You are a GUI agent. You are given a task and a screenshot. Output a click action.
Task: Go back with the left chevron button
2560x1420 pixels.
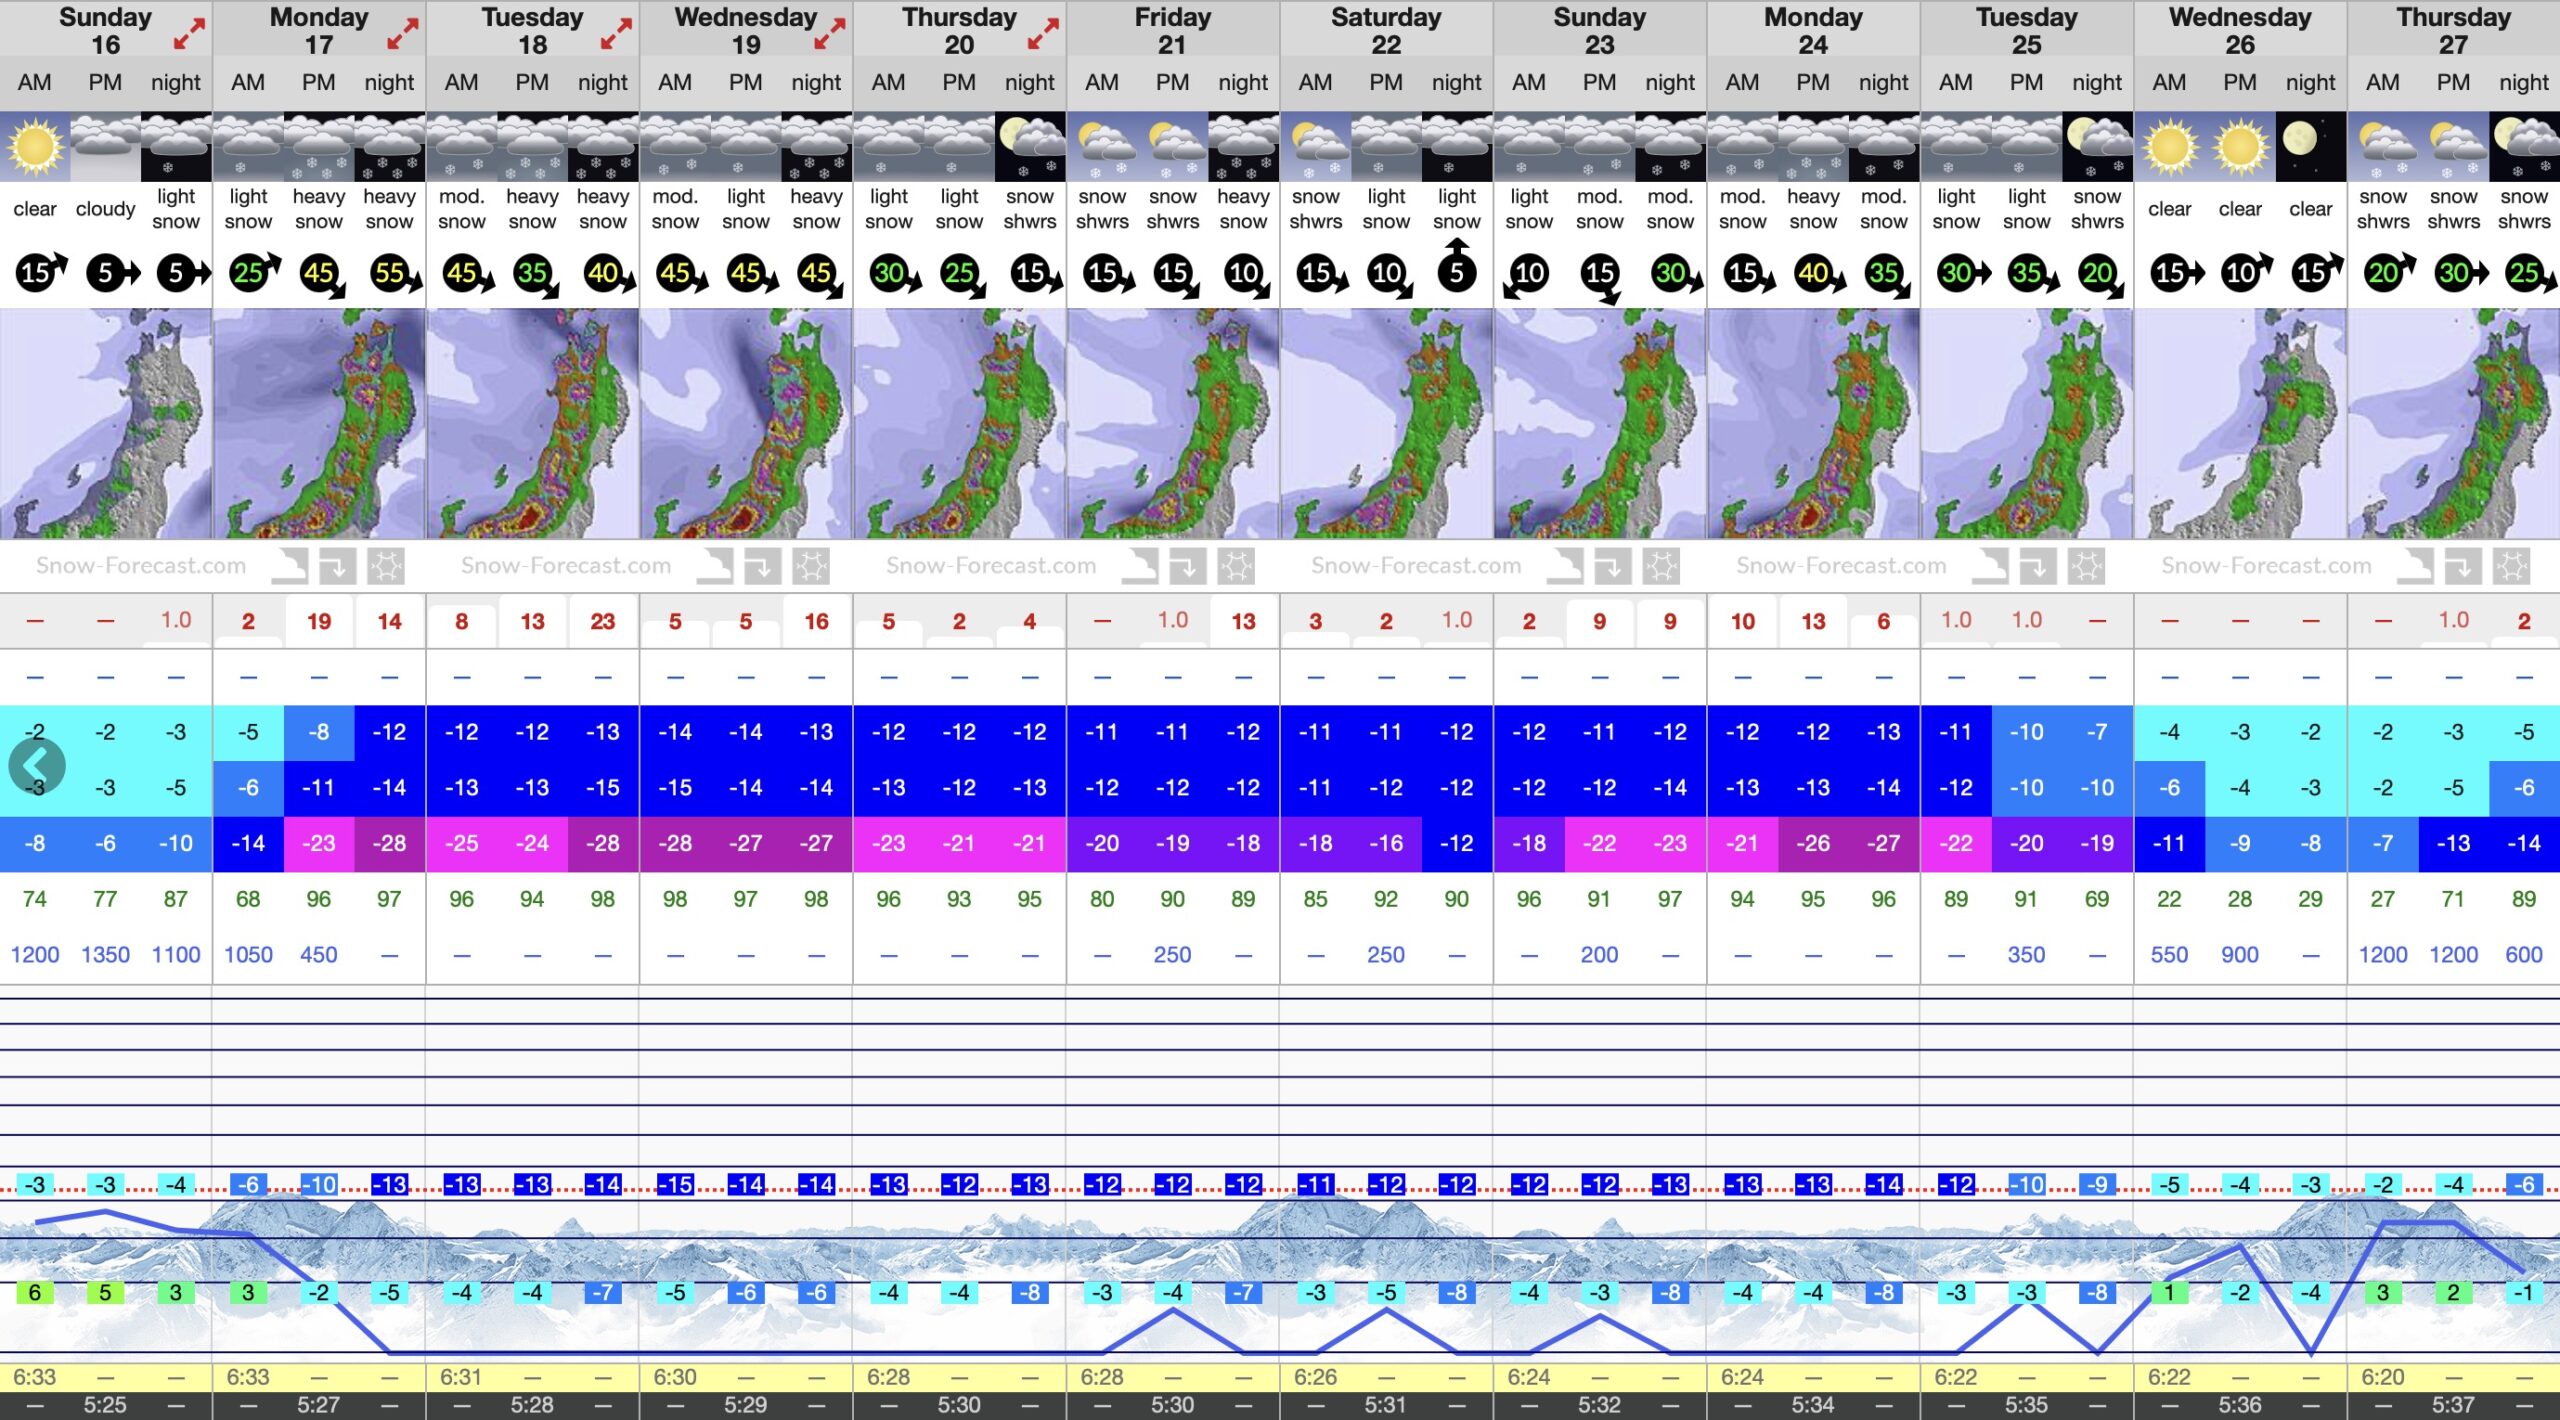point(37,767)
